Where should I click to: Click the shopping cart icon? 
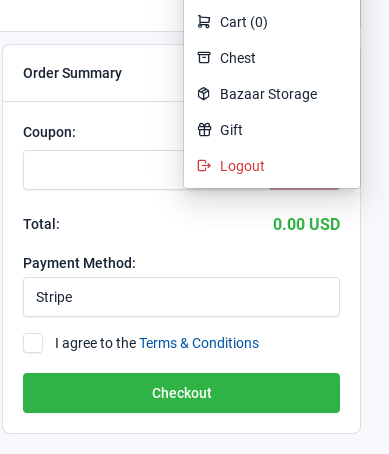coord(204,22)
